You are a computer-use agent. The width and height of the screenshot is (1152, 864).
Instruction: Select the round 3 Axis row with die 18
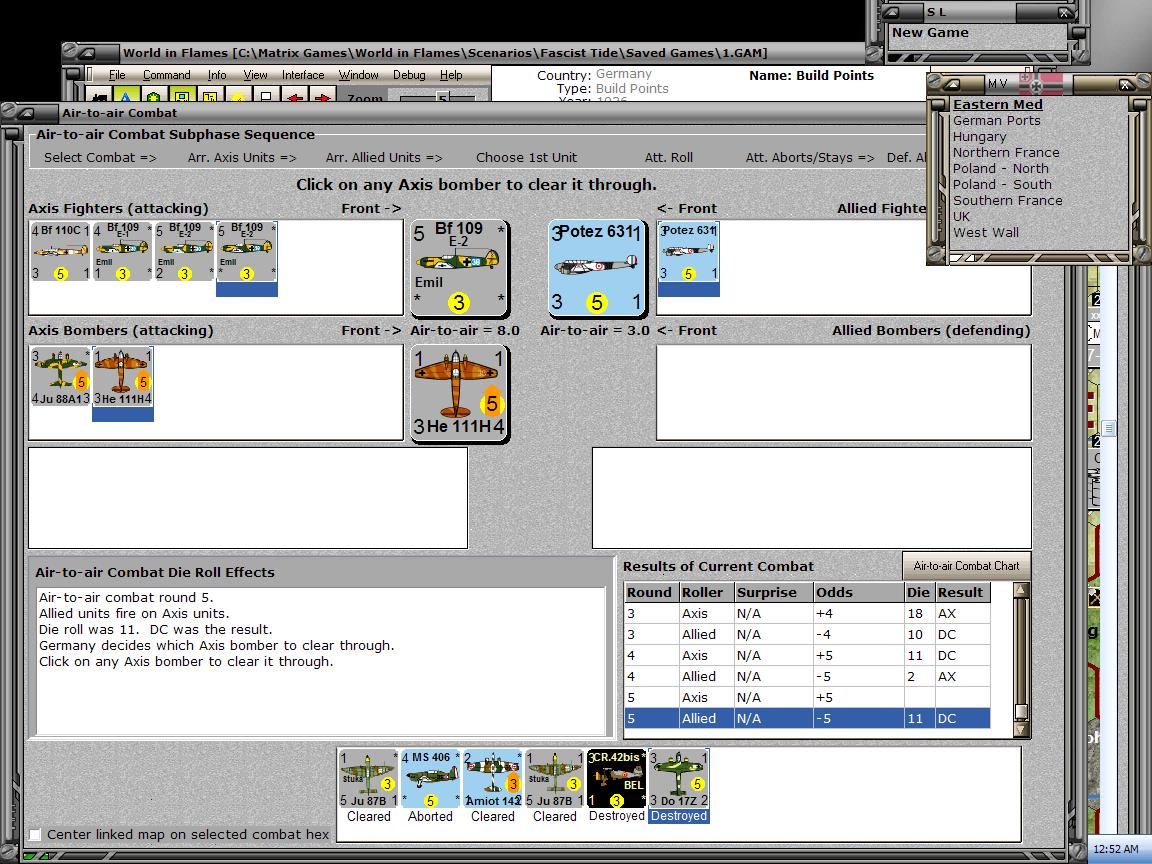click(807, 613)
